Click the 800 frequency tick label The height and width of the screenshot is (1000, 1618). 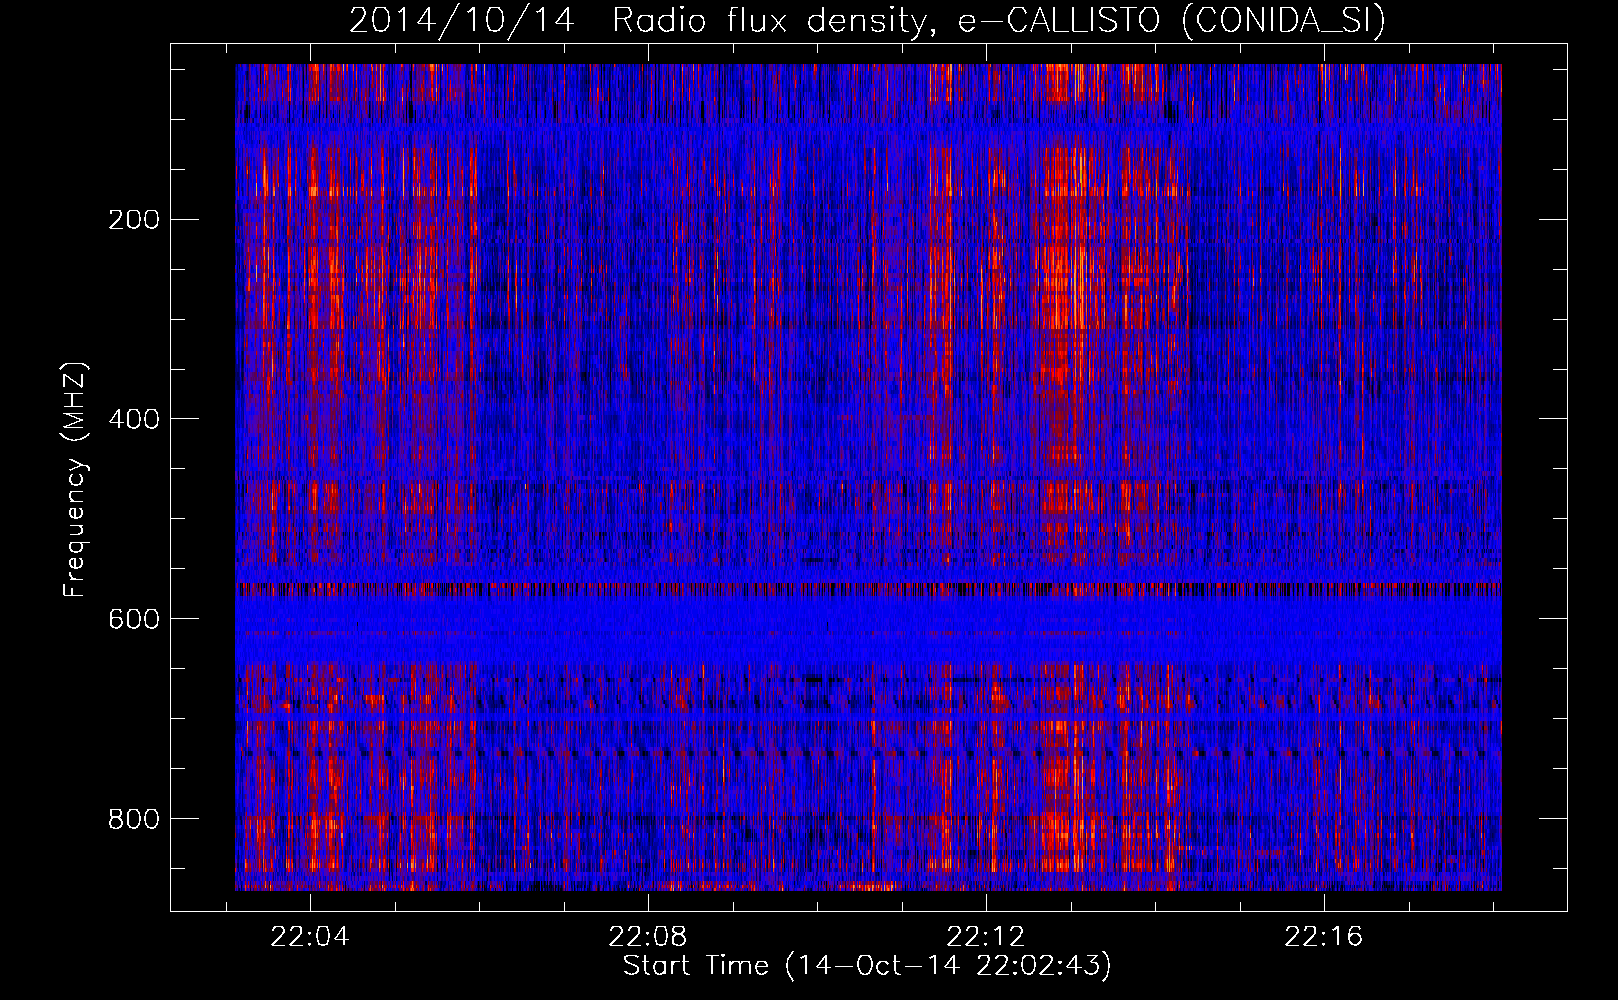[134, 818]
